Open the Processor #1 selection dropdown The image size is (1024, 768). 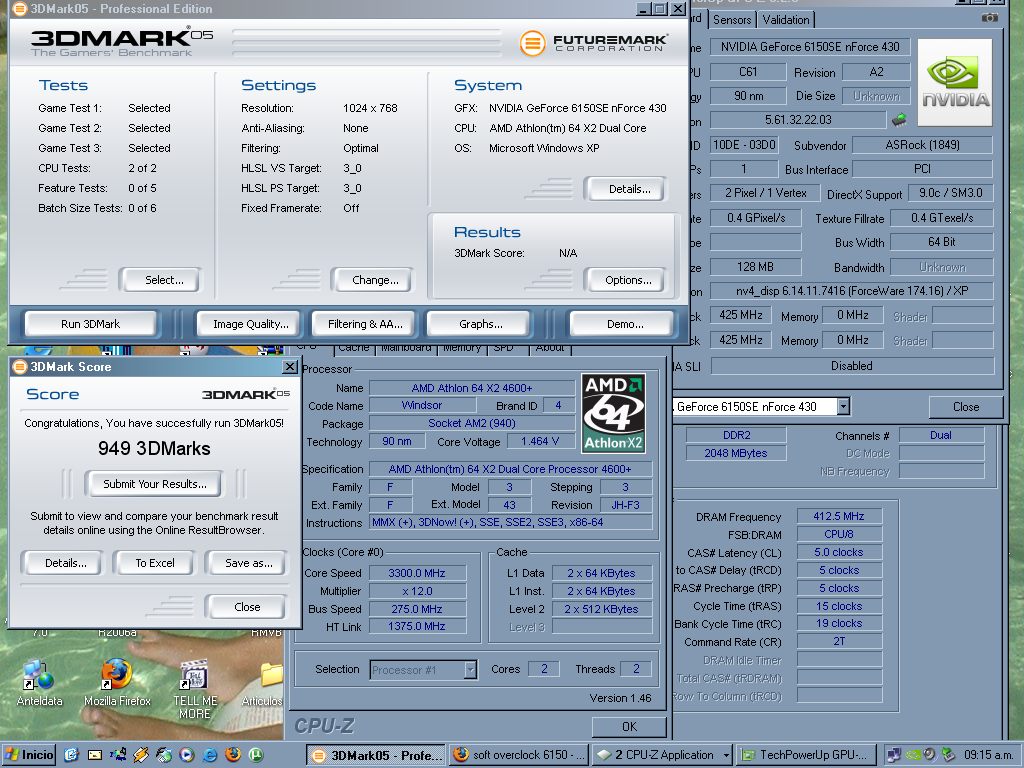tap(470, 669)
